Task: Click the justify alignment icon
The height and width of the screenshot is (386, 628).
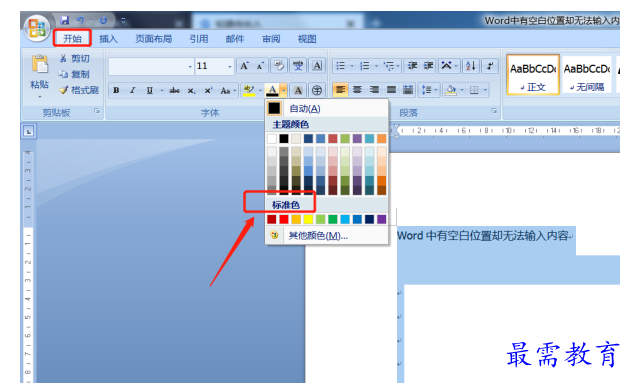Action: (x=391, y=90)
